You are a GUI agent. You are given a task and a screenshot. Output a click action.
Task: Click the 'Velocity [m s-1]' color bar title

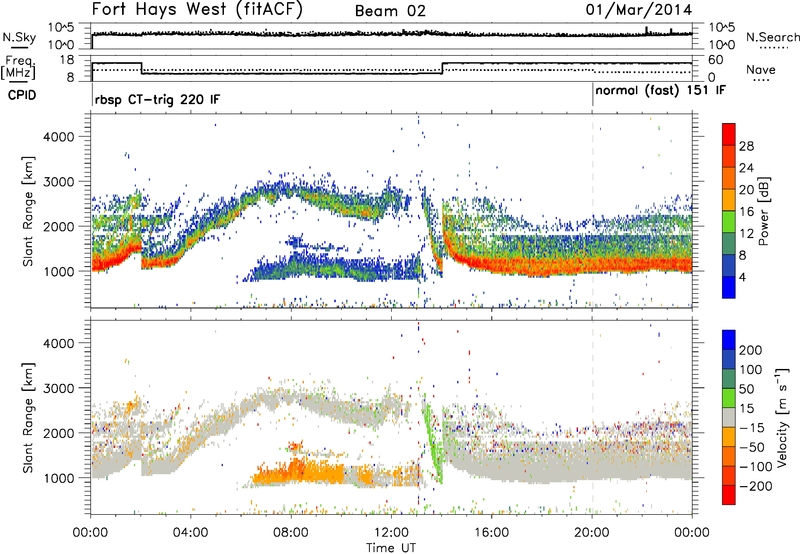782,417
